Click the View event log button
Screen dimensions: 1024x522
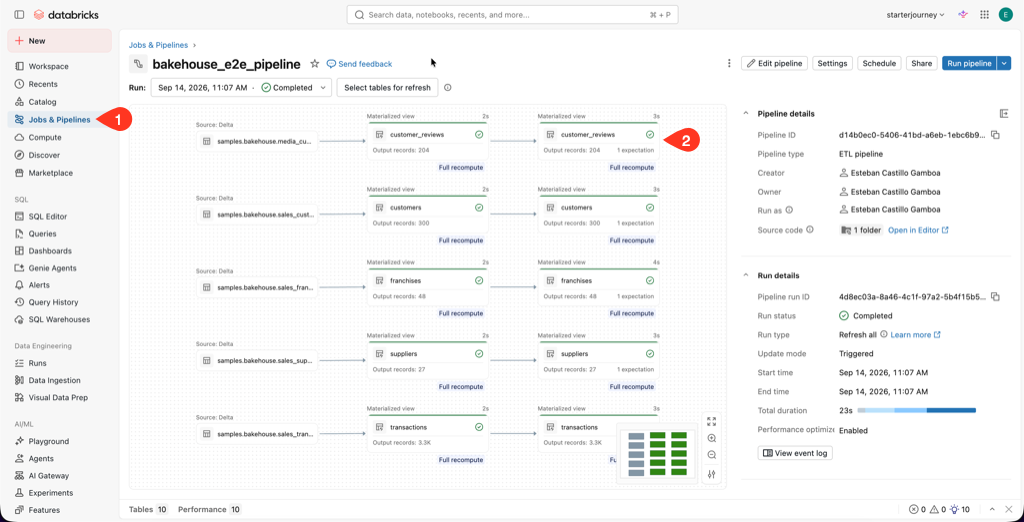[x=795, y=453]
